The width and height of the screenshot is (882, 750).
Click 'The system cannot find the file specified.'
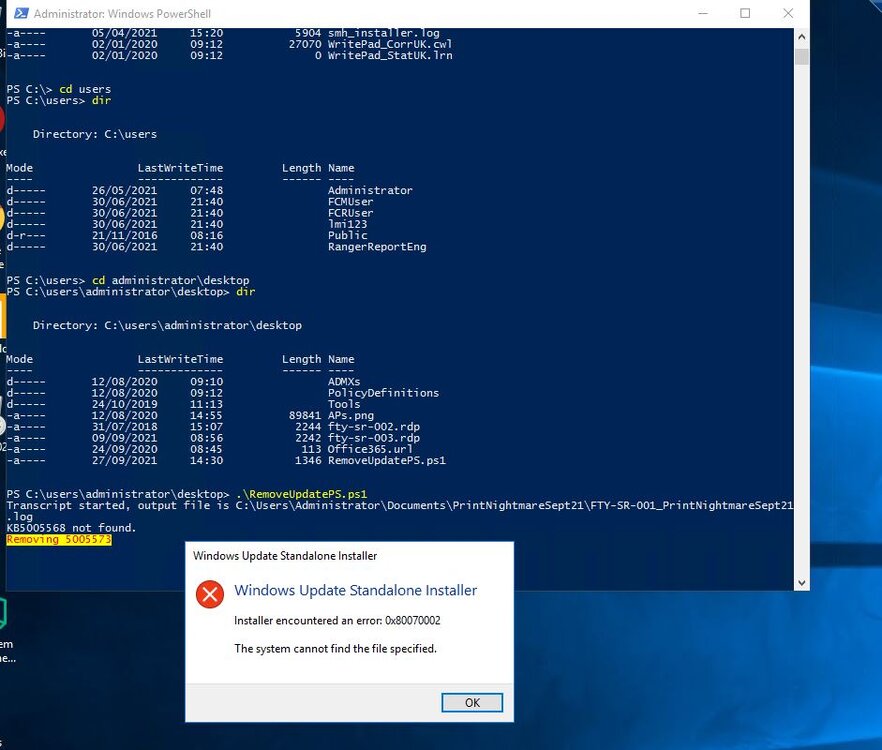335,649
